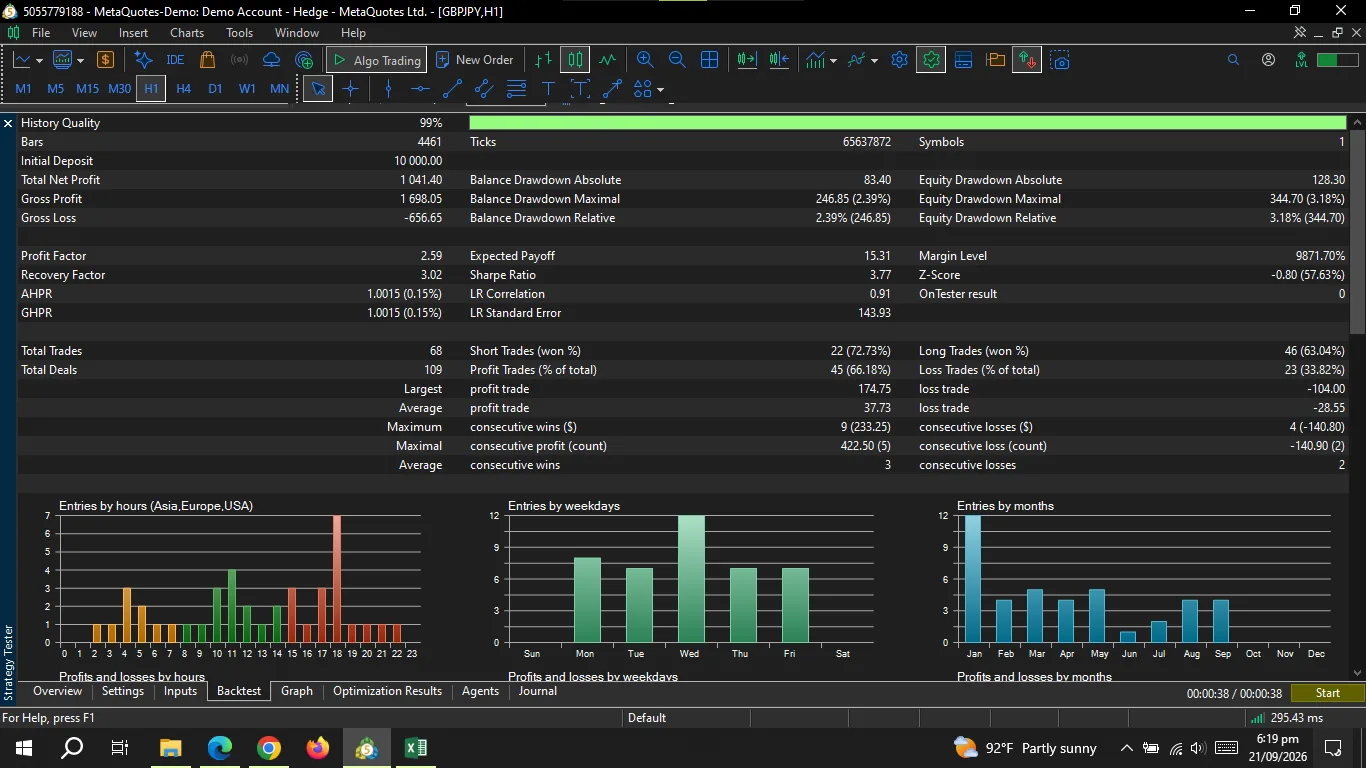Viewport: 1366px width, 768px height.
Task: Select the horizontal line drawing tool
Action: pos(420,89)
